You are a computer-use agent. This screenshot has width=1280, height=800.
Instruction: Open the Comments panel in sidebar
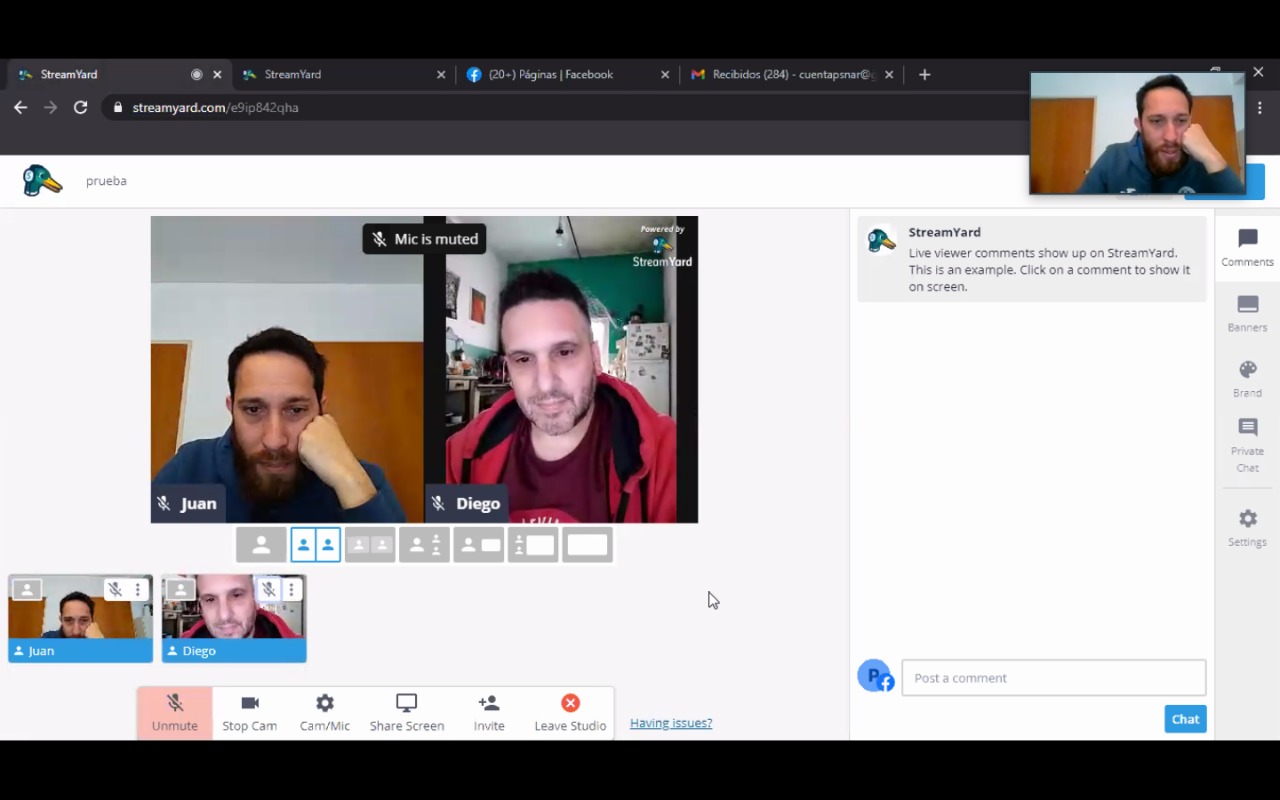(1247, 247)
